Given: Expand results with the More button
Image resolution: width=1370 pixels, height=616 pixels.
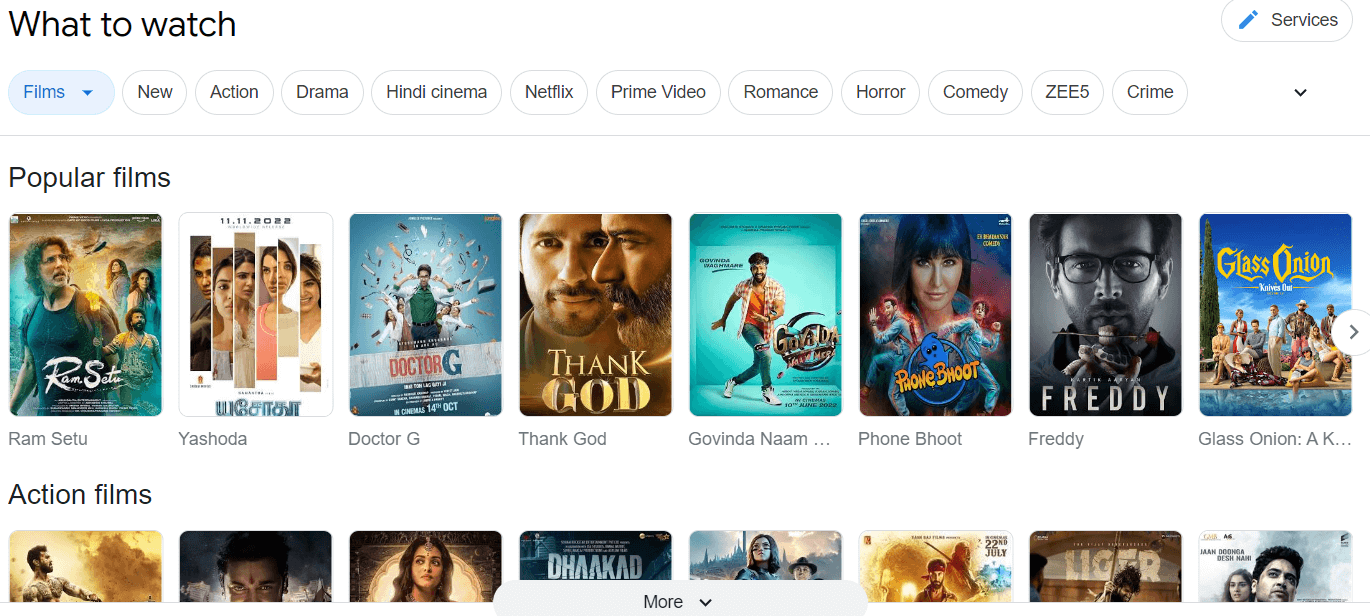Looking at the screenshot, I should 678,602.
